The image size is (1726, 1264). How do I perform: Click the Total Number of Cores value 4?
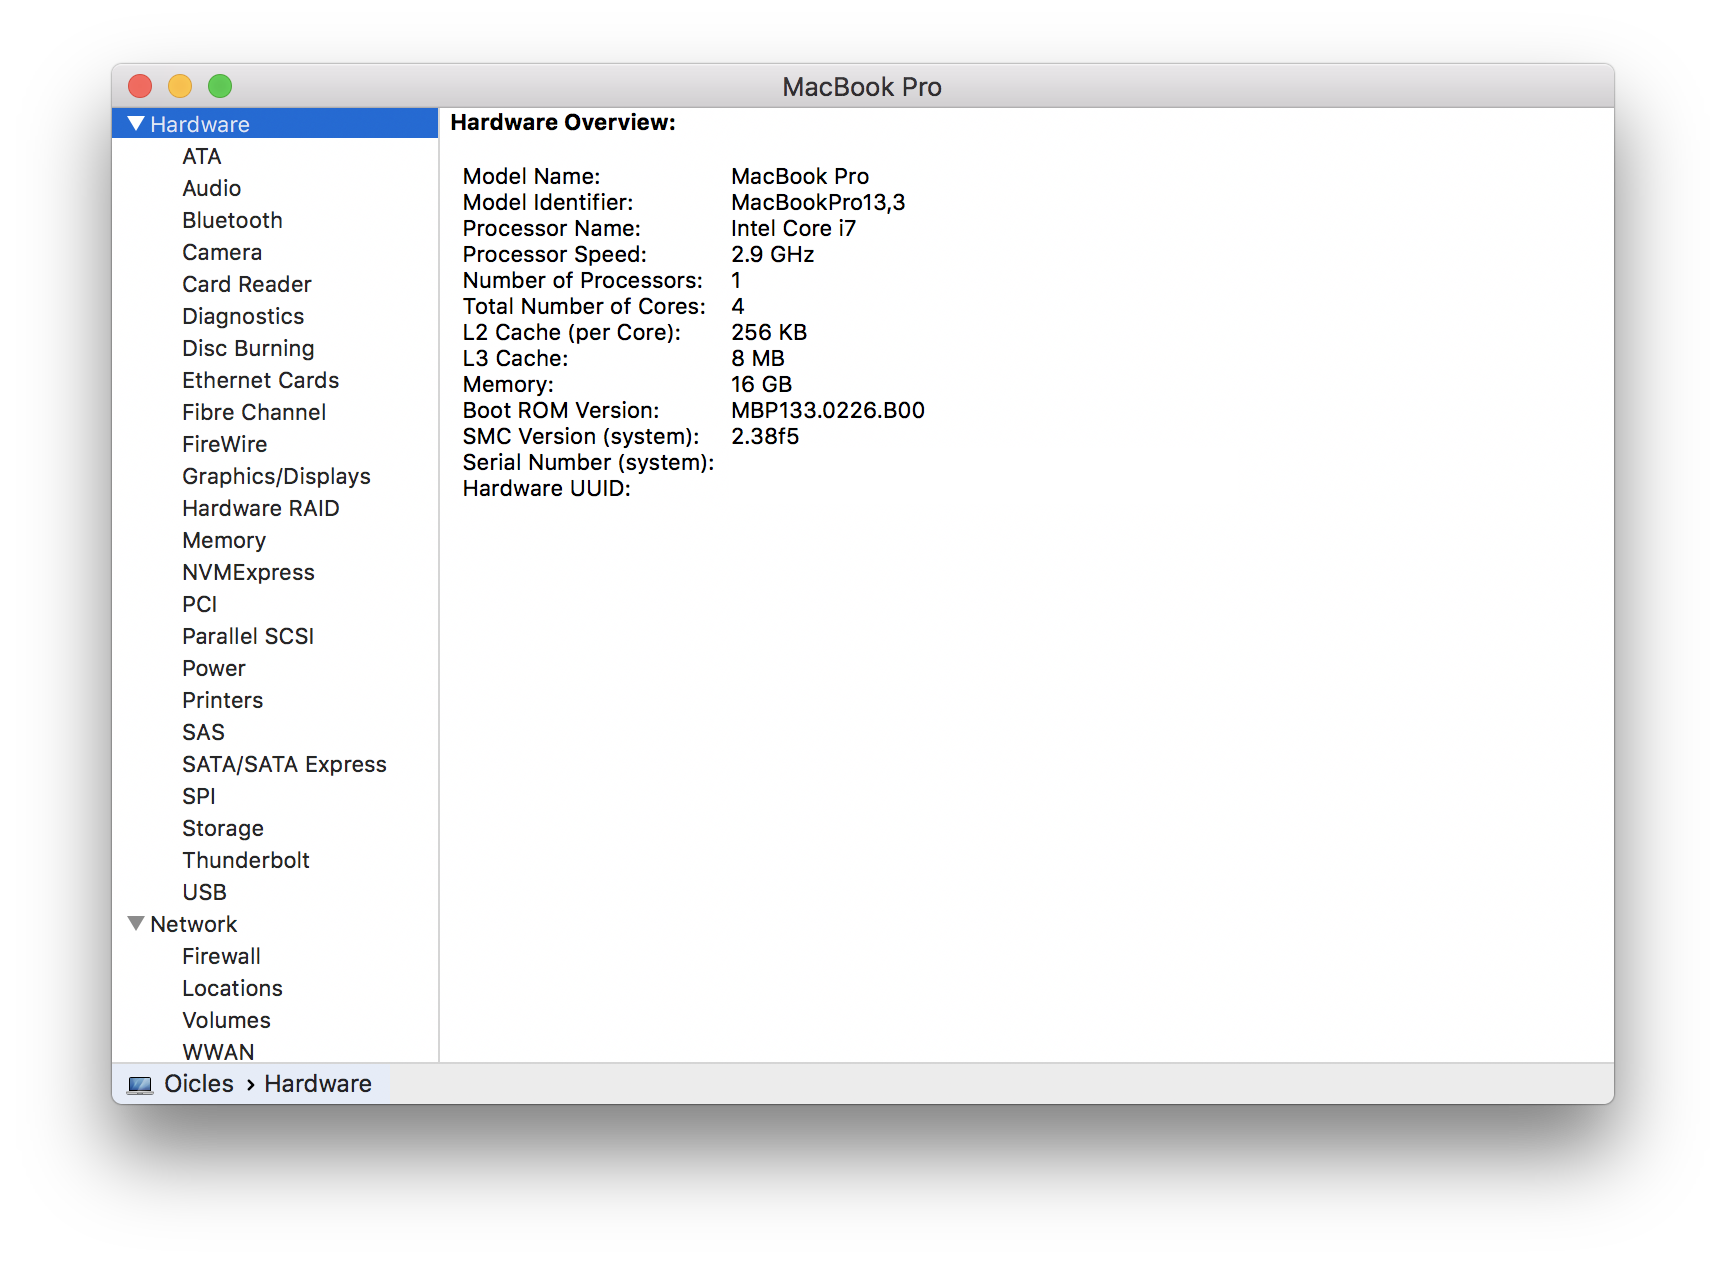[737, 306]
